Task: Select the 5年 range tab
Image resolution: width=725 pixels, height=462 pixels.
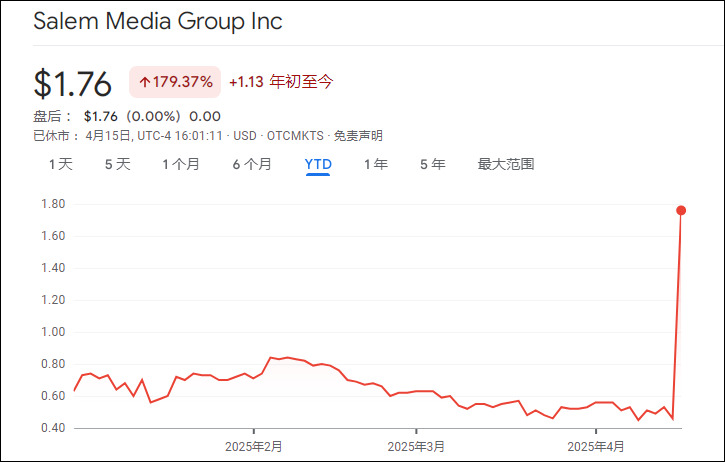Action: click(433, 164)
